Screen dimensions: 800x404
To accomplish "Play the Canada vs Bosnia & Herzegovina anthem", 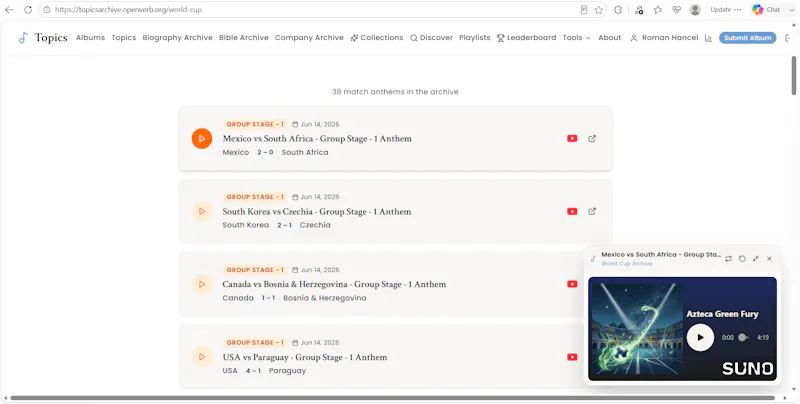I will (x=202, y=284).
